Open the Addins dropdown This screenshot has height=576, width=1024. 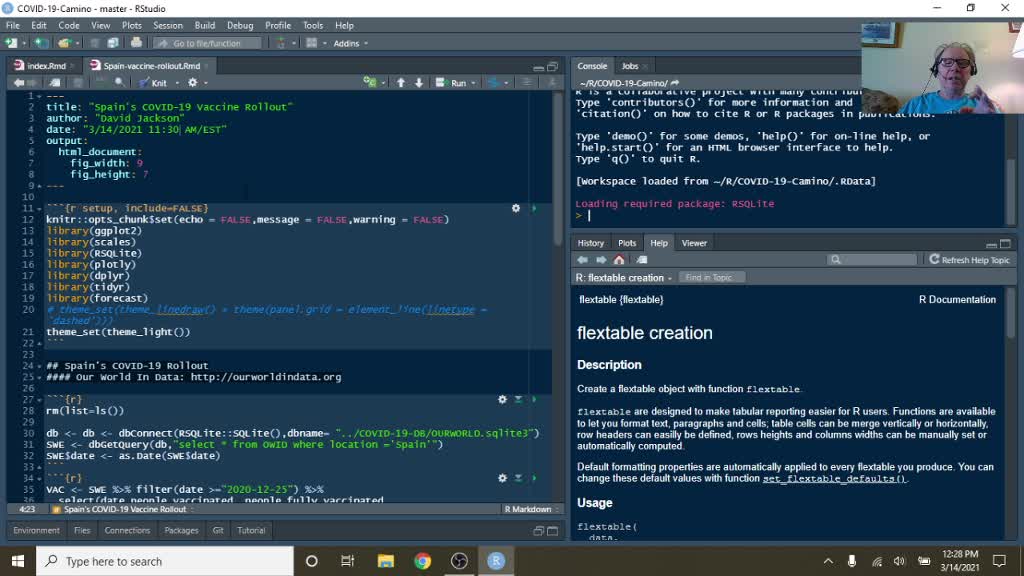click(x=351, y=43)
